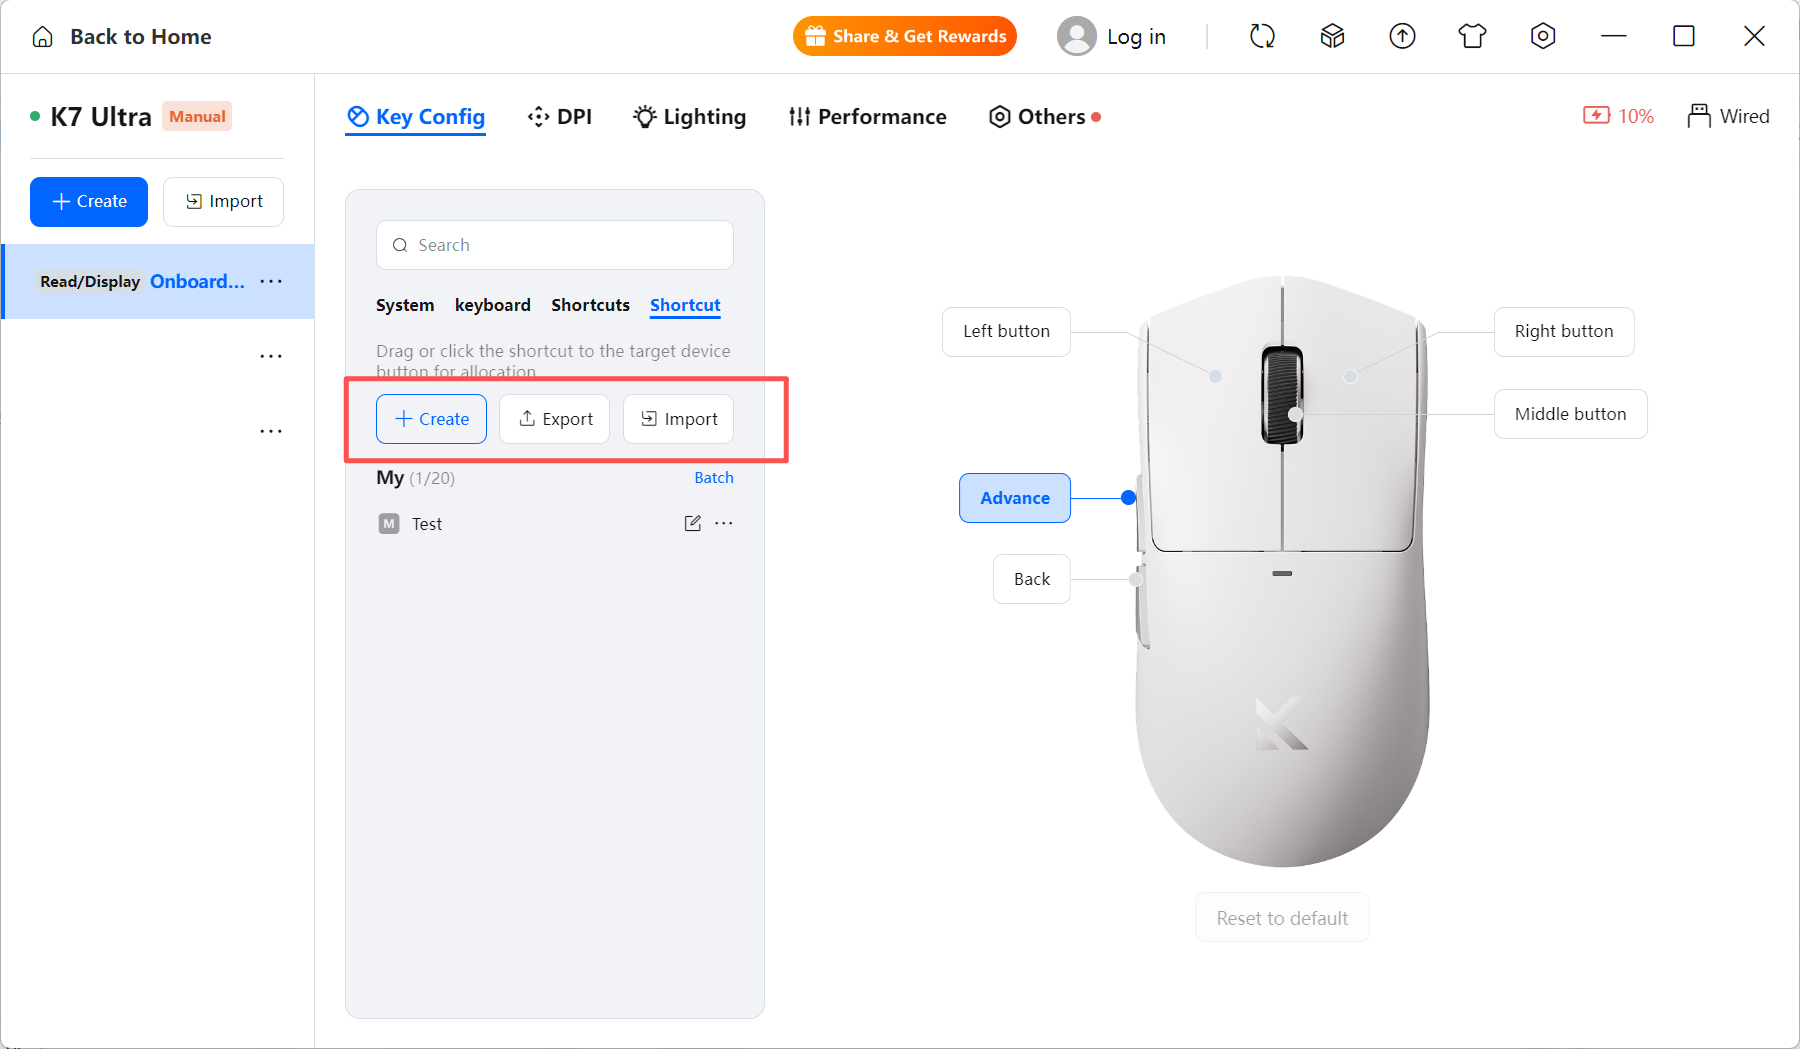Click the upload arrow circle icon
Viewport: 1800px width, 1049px height.
pos(1402,37)
